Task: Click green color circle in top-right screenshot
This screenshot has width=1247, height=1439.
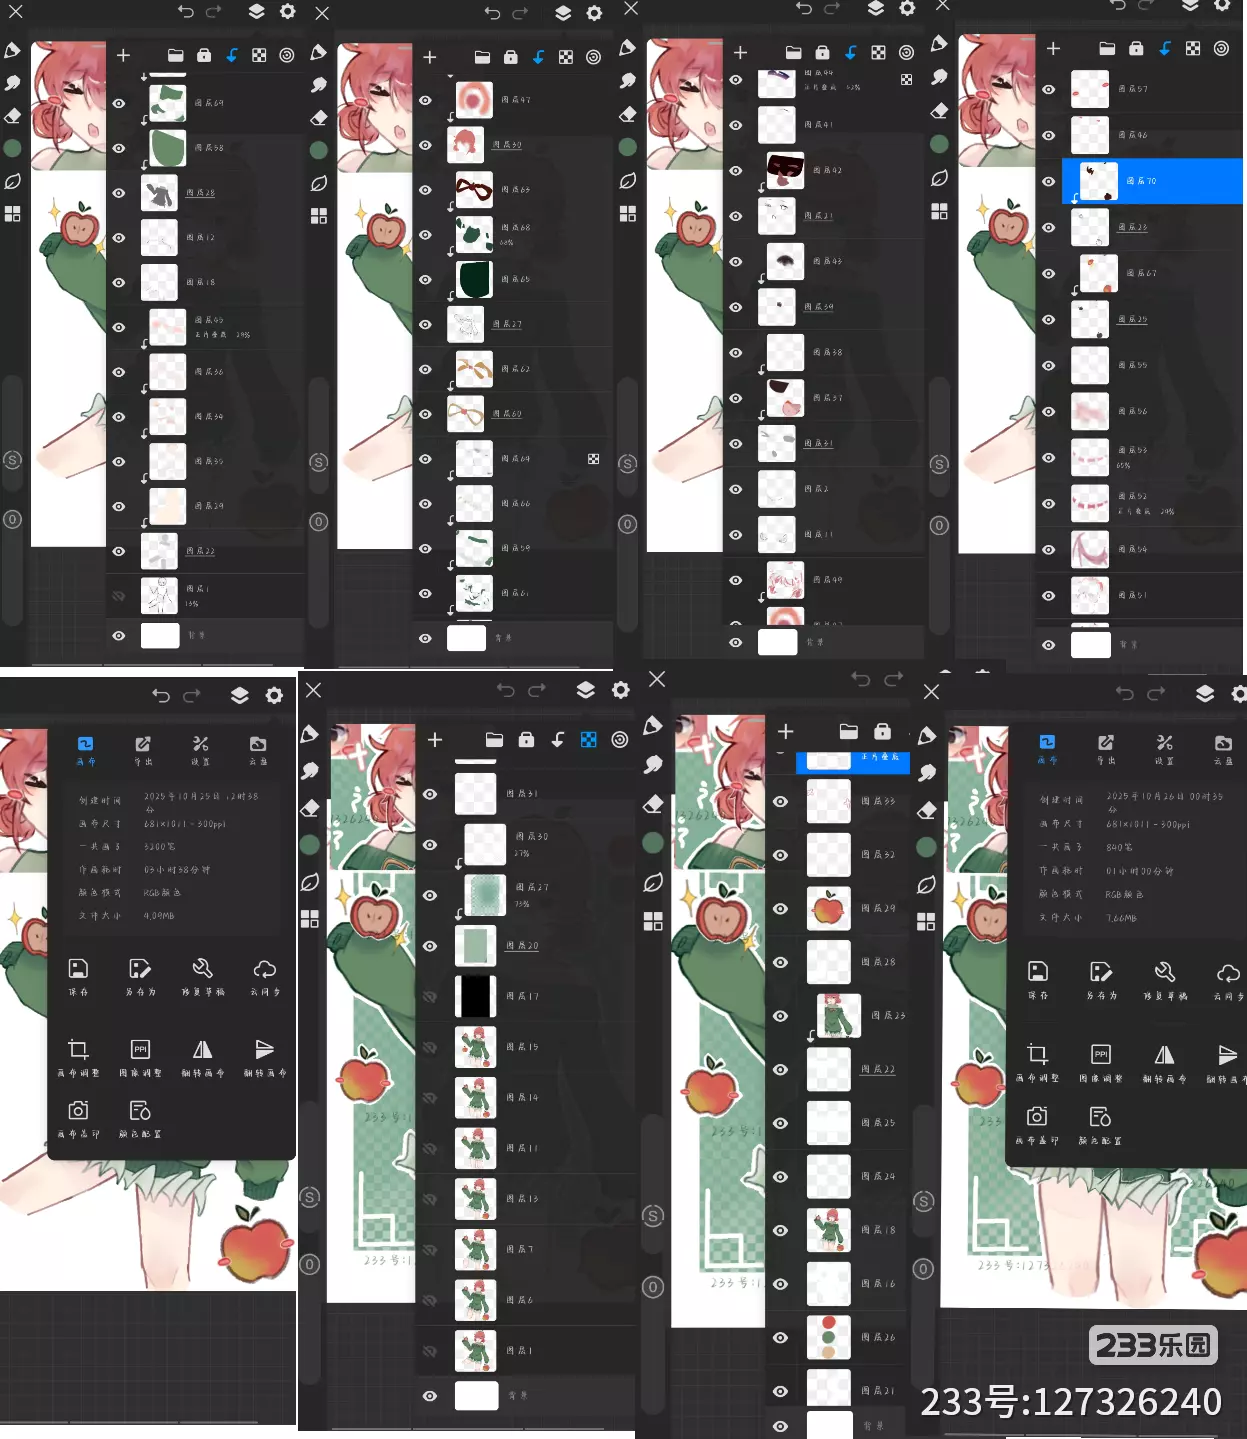Action: click(x=939, y=143)
